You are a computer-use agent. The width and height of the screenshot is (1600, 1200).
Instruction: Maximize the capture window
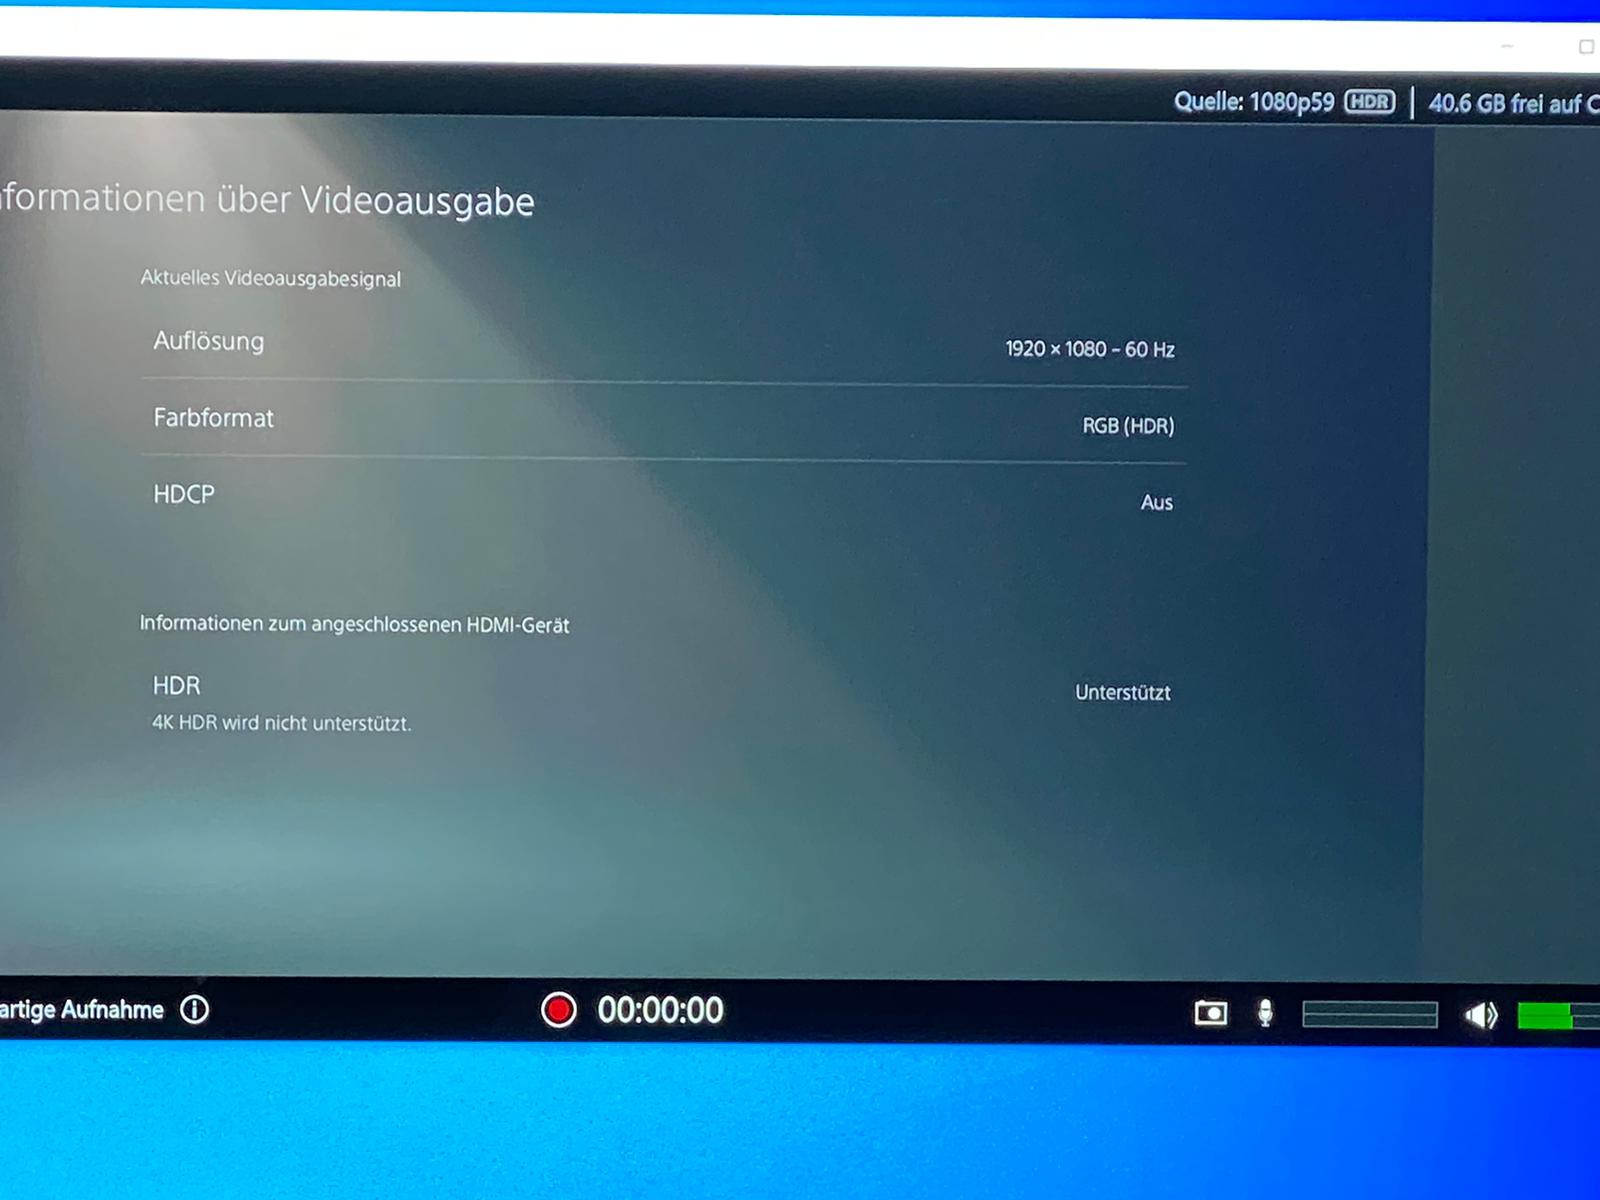1586,47
